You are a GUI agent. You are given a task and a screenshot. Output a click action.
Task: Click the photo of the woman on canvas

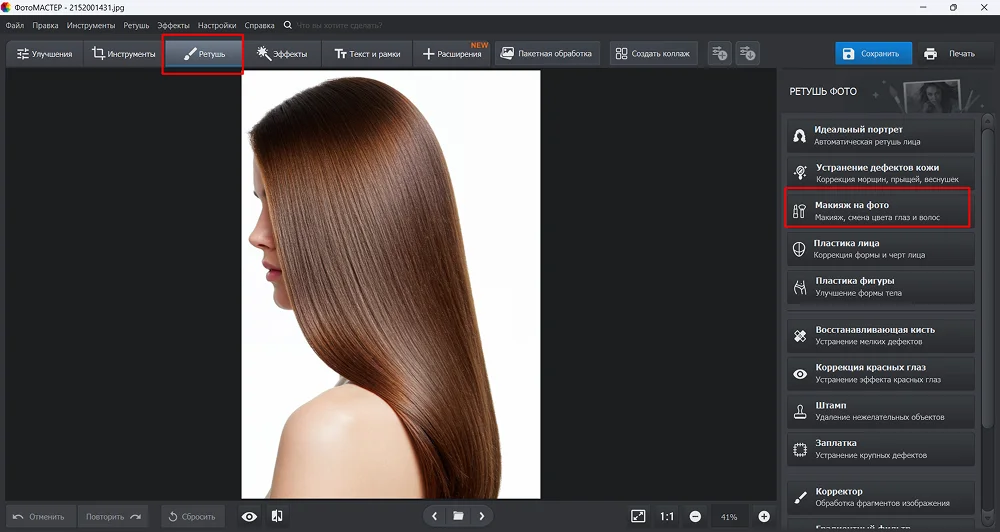point(390,284)
